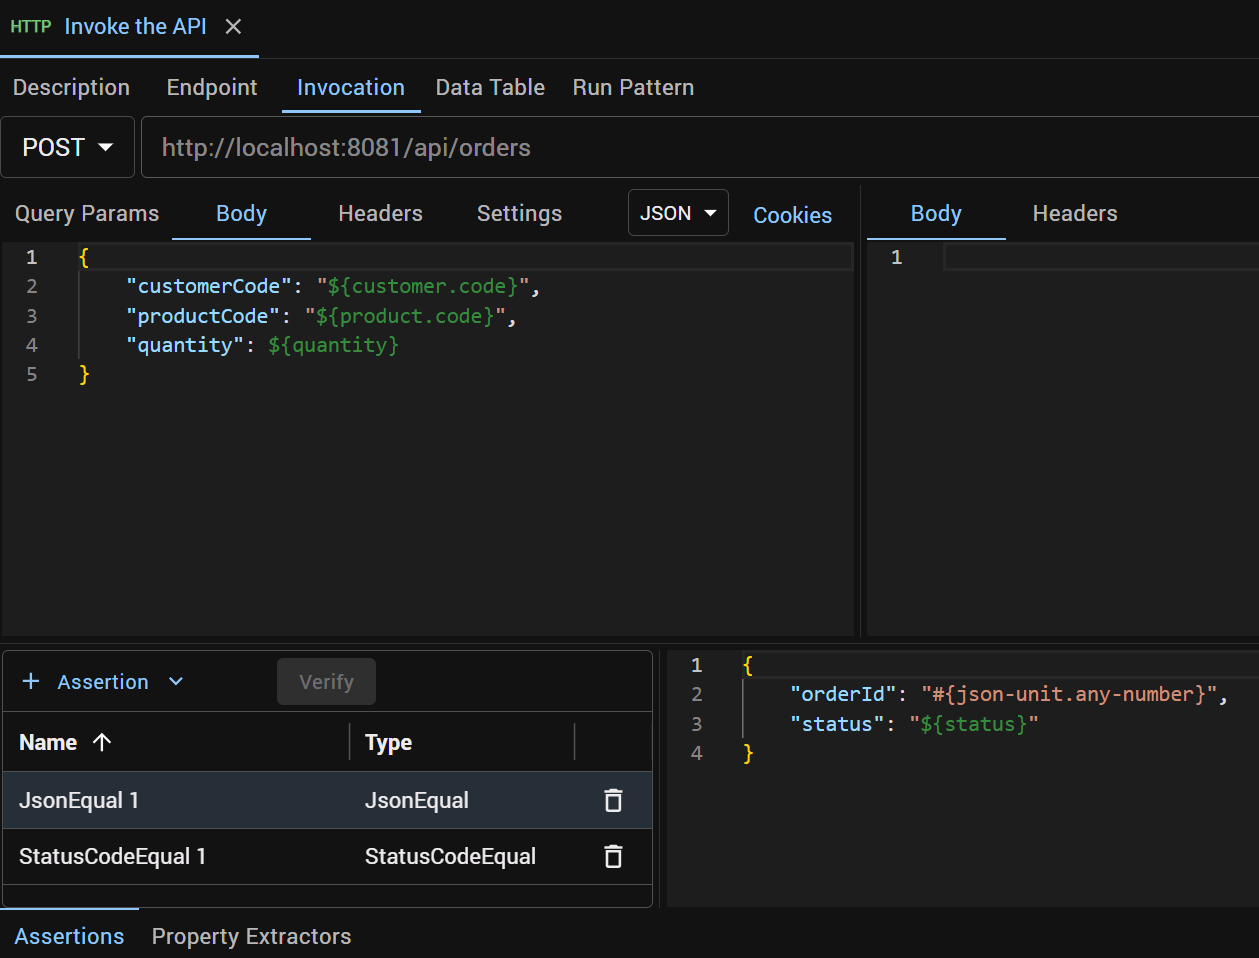Screen dimensions: 1259x958
Task: Sort by Name ascending arrow
Action: [102, 742]
